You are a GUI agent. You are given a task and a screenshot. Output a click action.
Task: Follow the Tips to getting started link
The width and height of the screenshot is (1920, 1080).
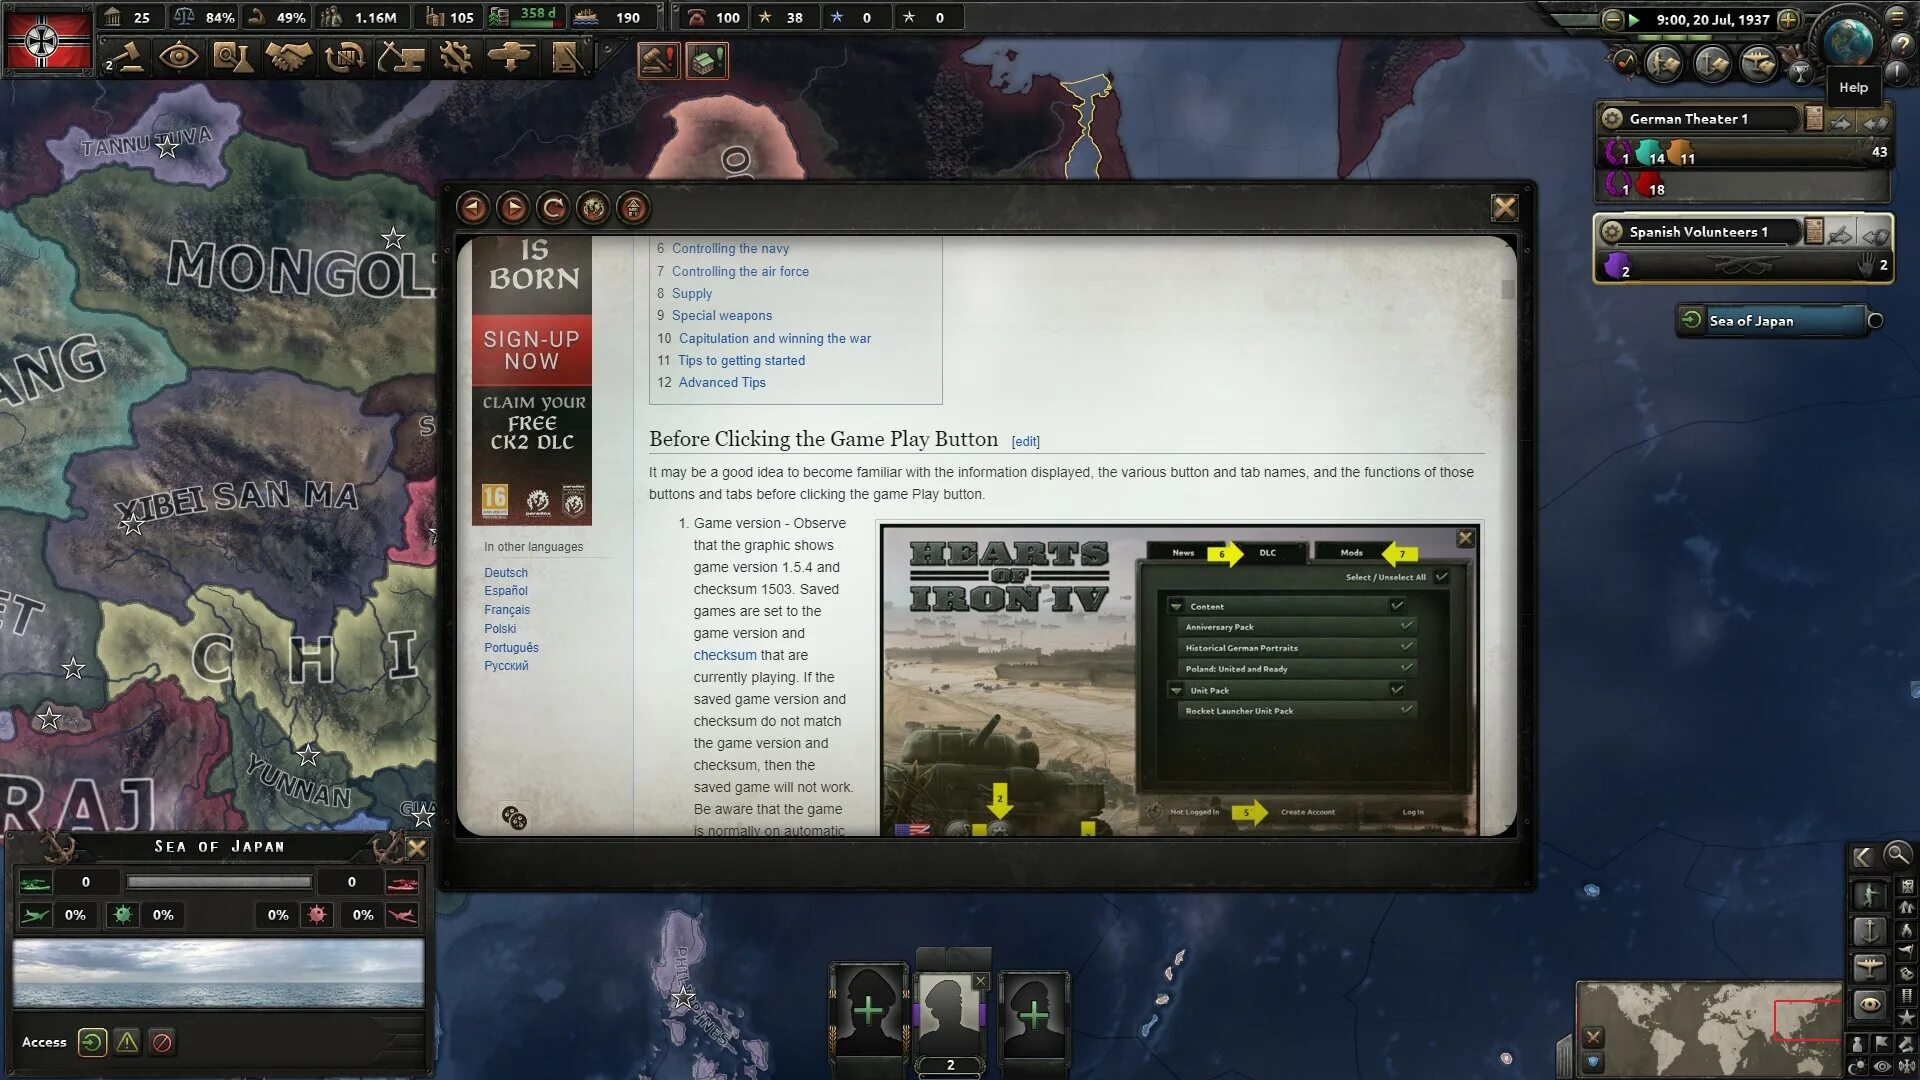741,360
